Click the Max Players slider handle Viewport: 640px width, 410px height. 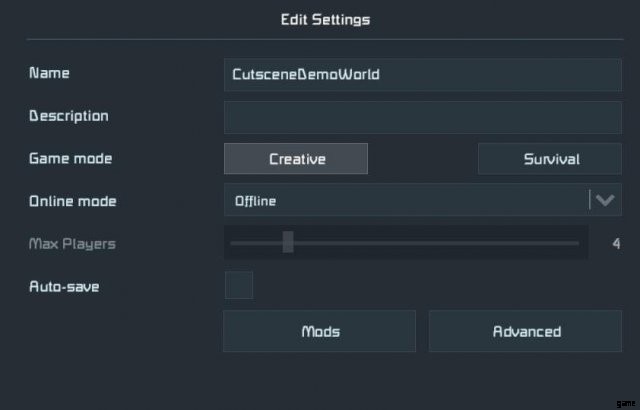(288, 242)
